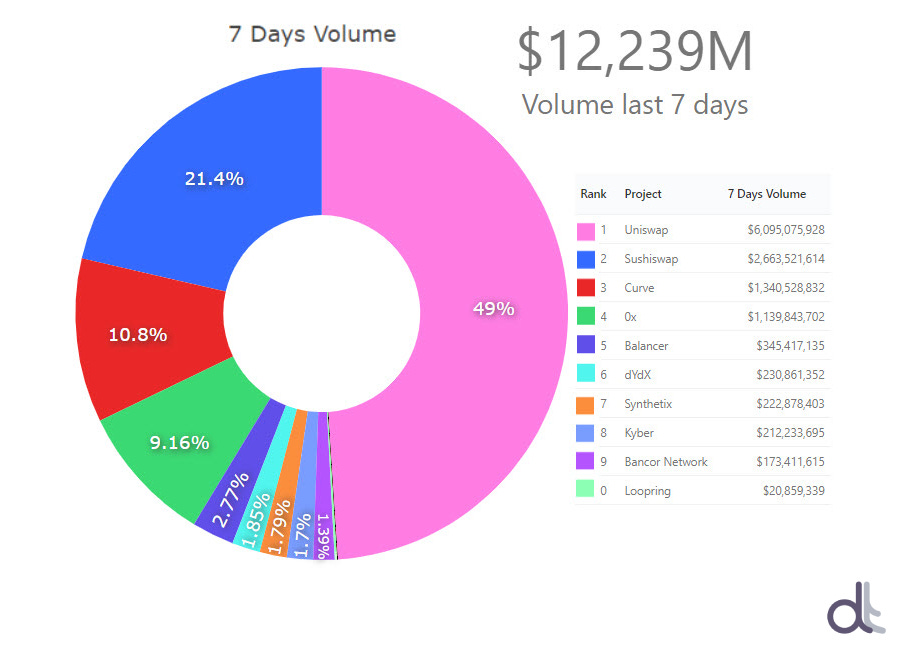
Task: Click the red Curve legend color swatch
Action: point(585,287)
